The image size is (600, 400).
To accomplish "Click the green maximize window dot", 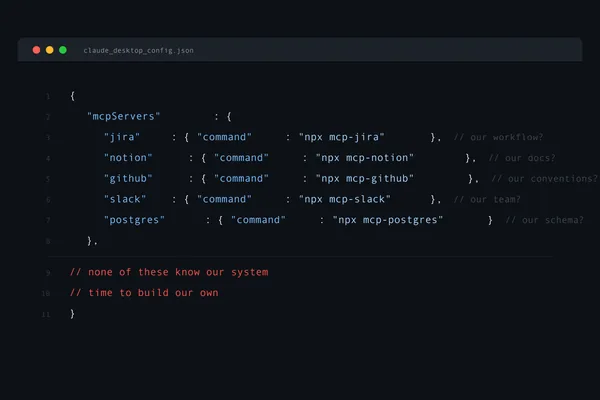I will click(x=63, y=50).
